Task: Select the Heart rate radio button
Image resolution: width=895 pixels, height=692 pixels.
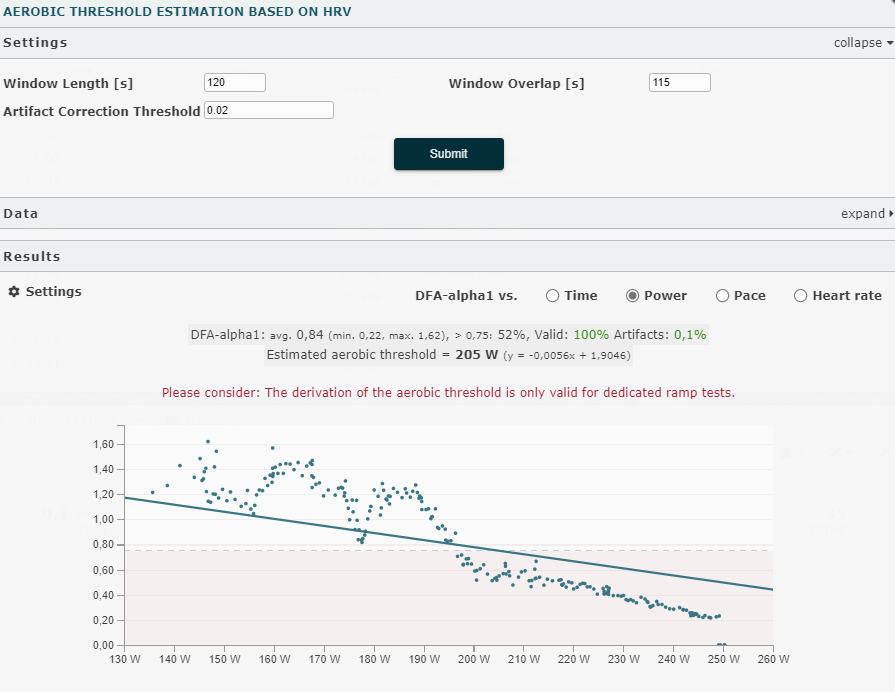Action: tap(800, 295)
